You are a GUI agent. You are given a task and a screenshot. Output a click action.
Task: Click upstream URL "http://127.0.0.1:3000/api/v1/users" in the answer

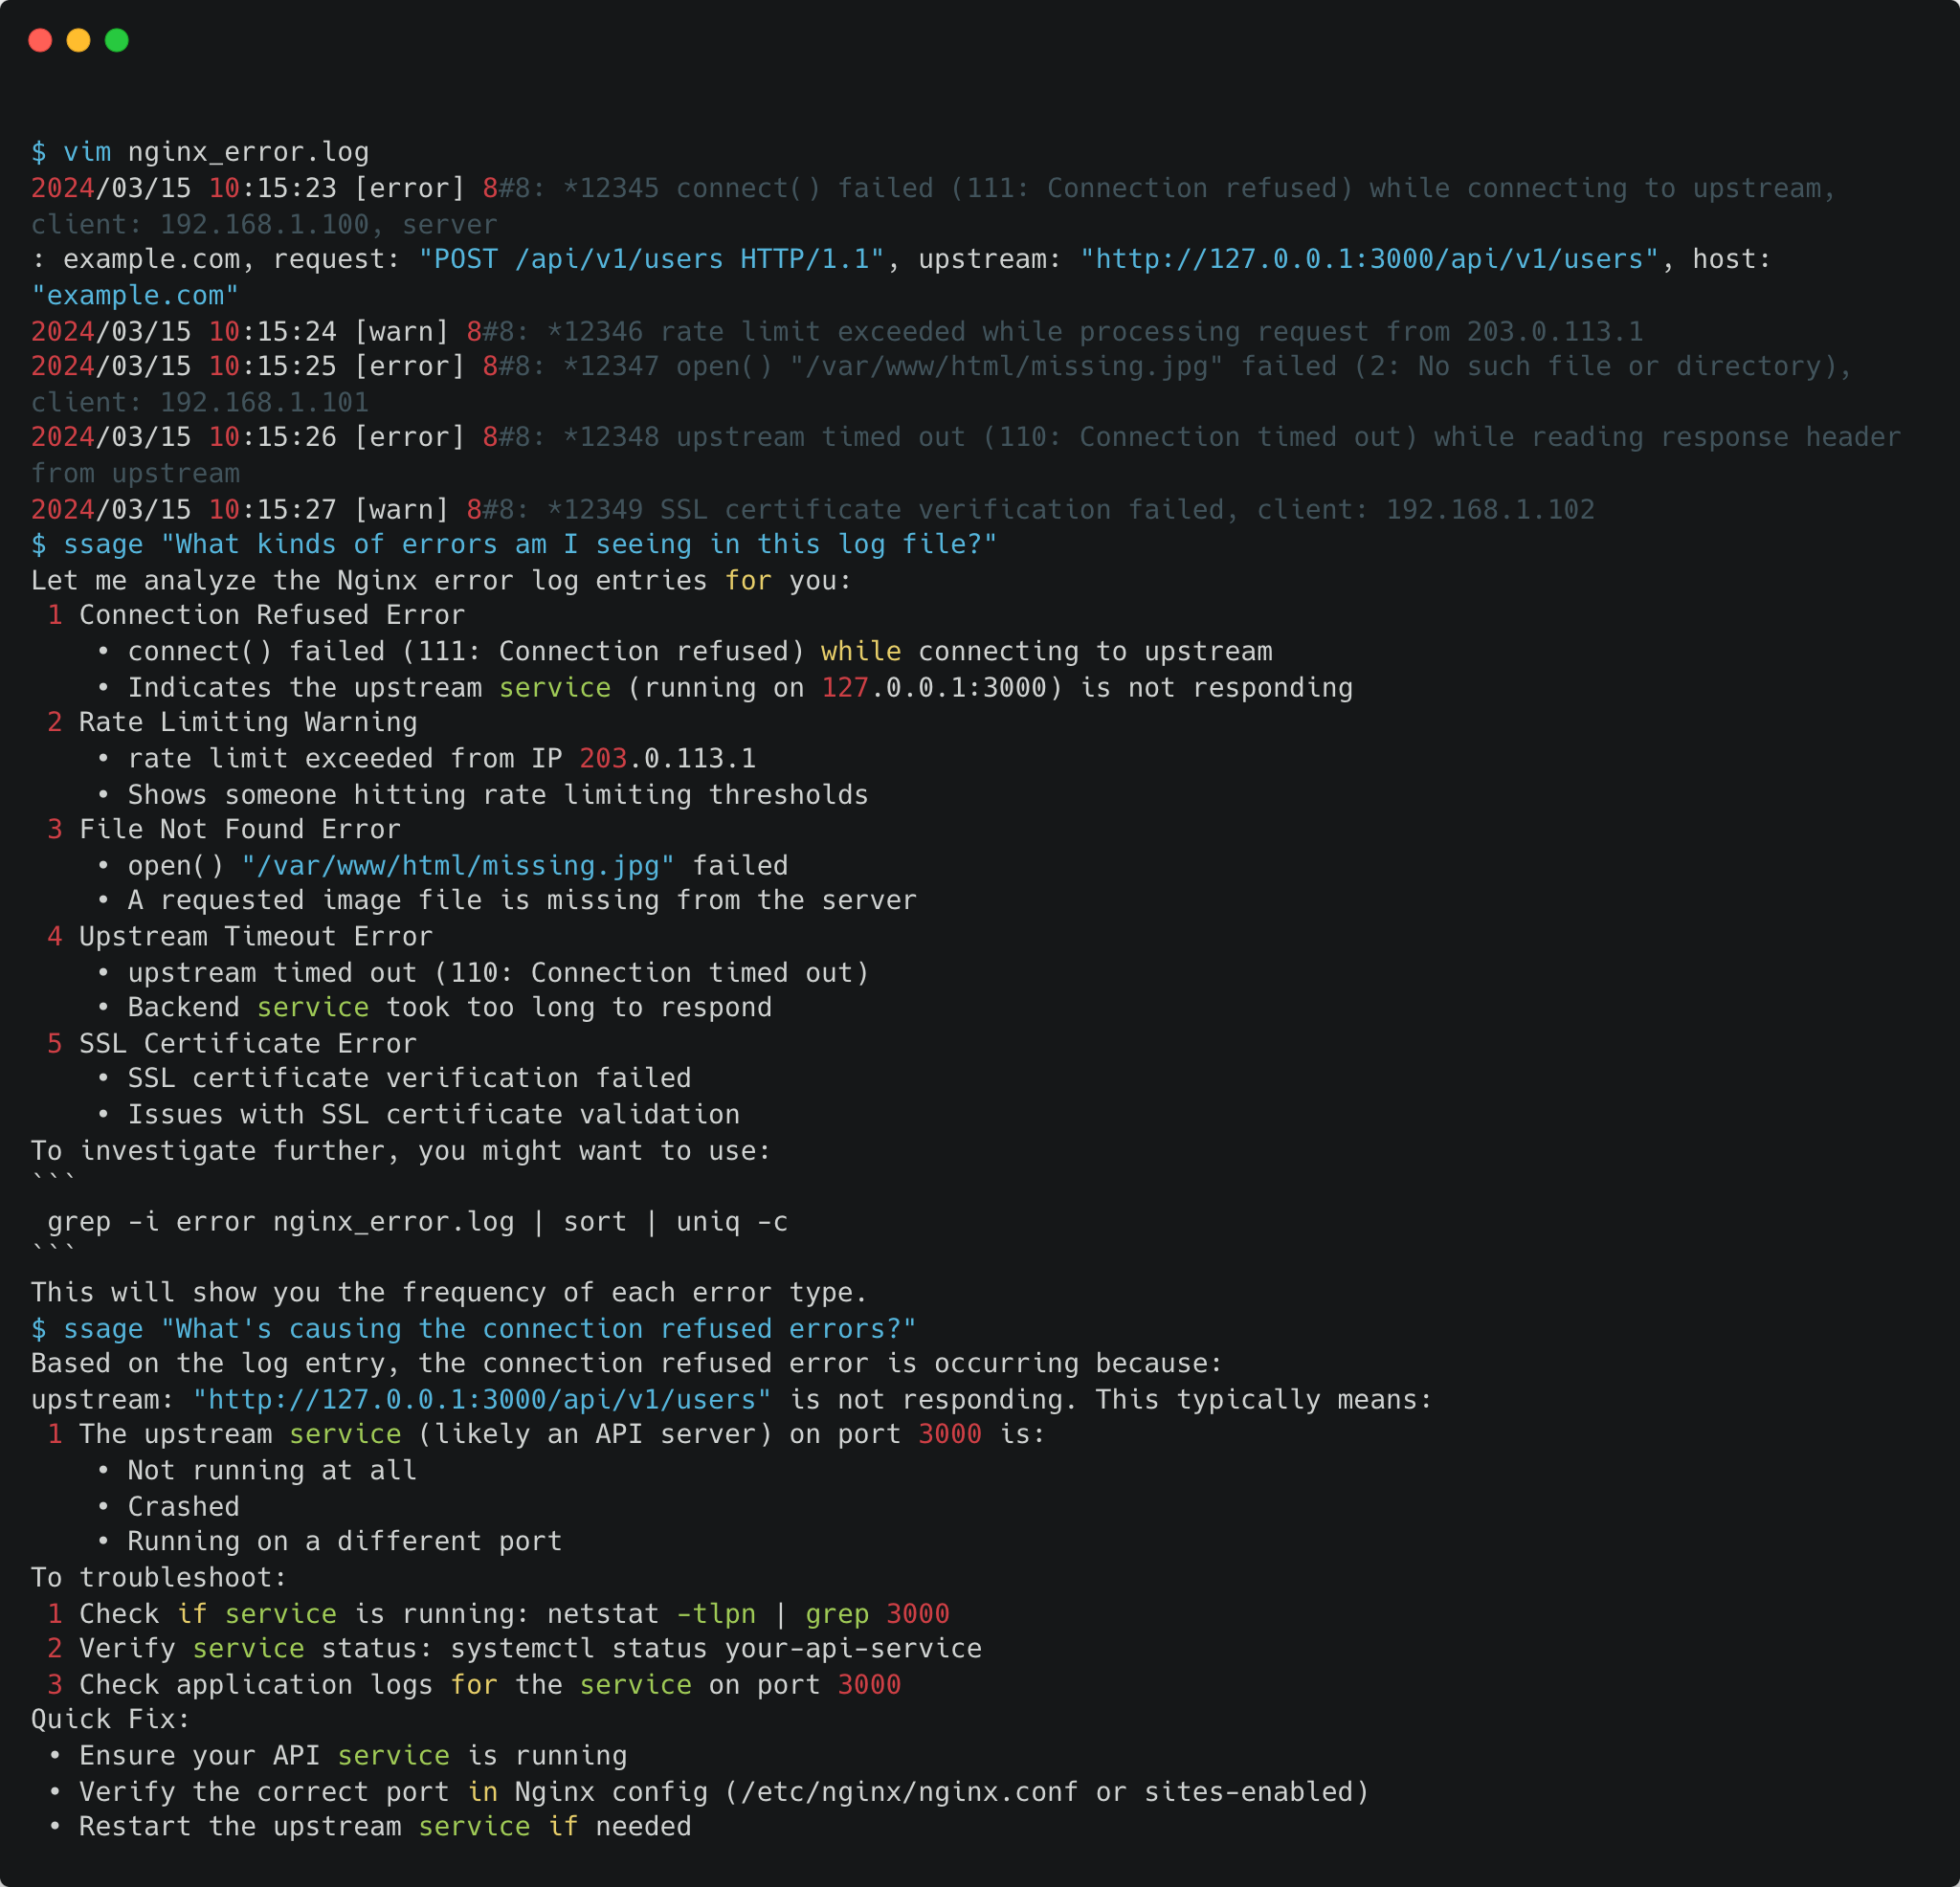click(482, 1399)
